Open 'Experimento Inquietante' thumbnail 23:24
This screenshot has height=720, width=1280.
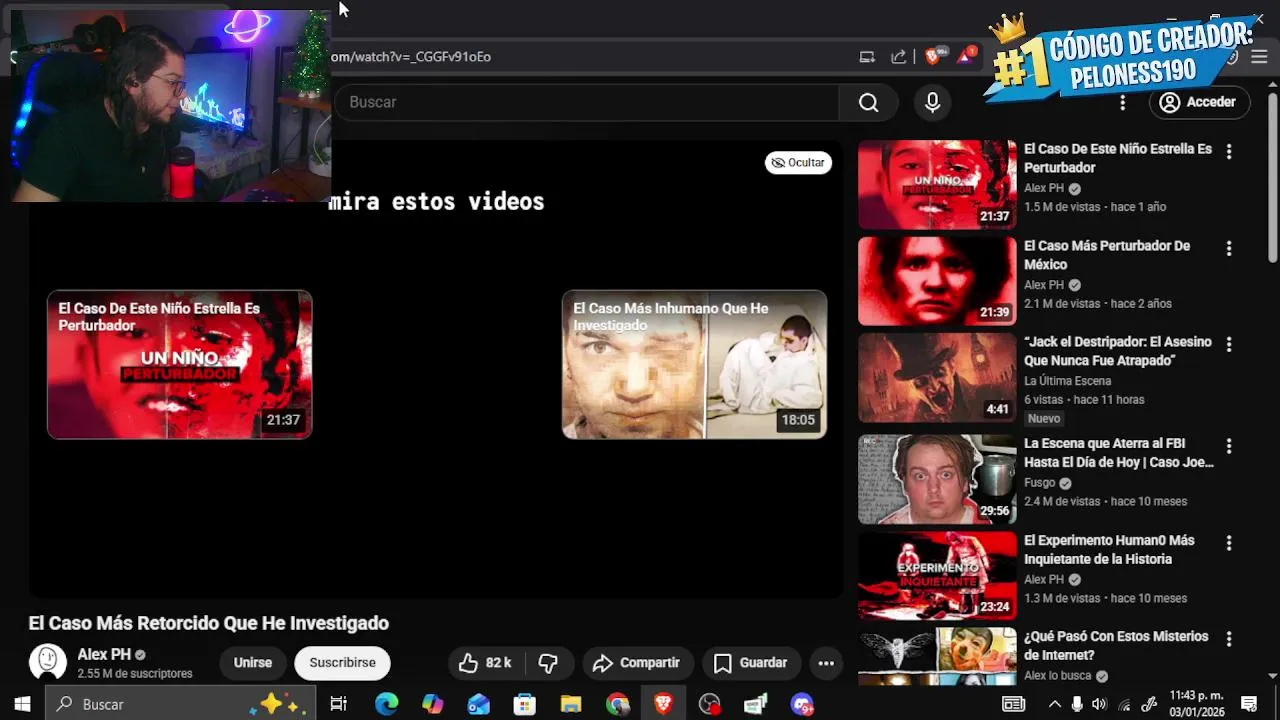937,576
